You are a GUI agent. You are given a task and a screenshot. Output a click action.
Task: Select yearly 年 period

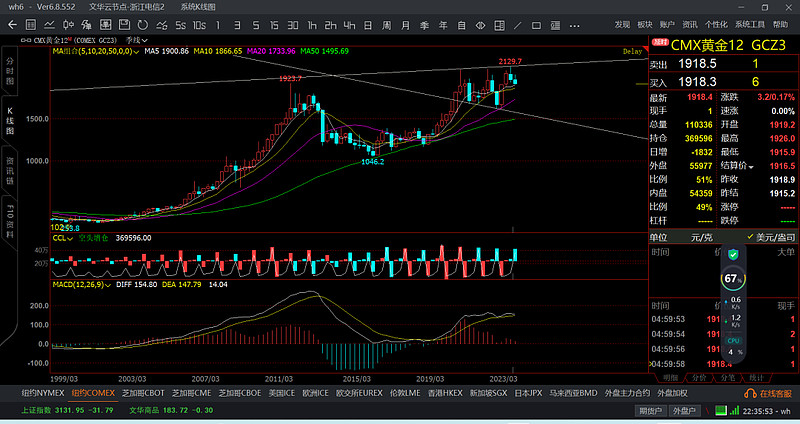(x=443, y=25)
